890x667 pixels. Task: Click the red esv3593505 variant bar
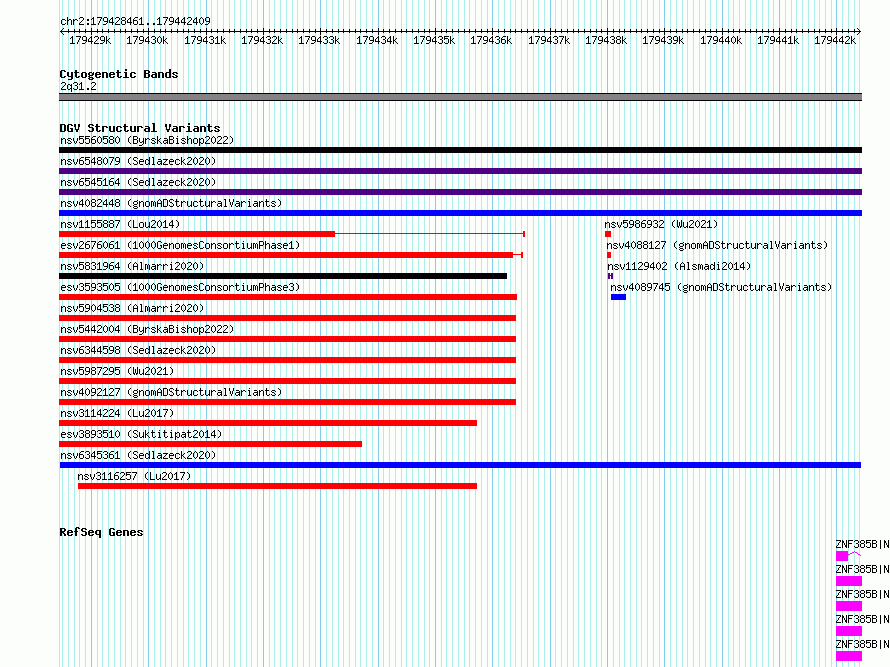click(288, 297)
